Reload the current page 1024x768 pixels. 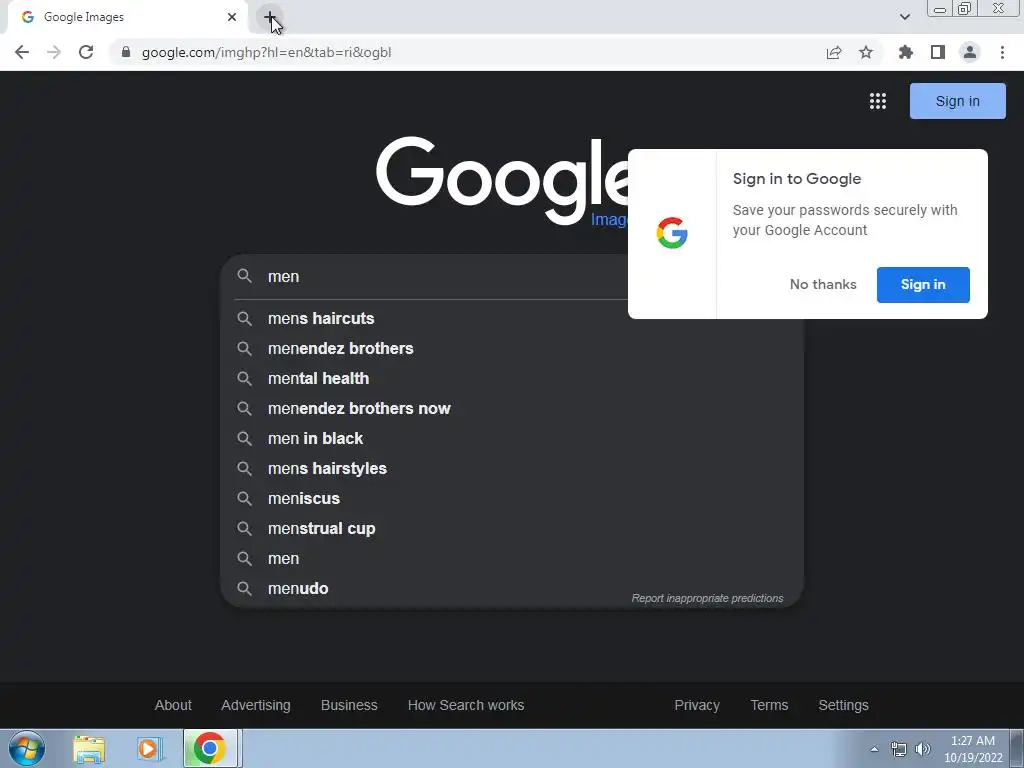click(x=86, y=52)
